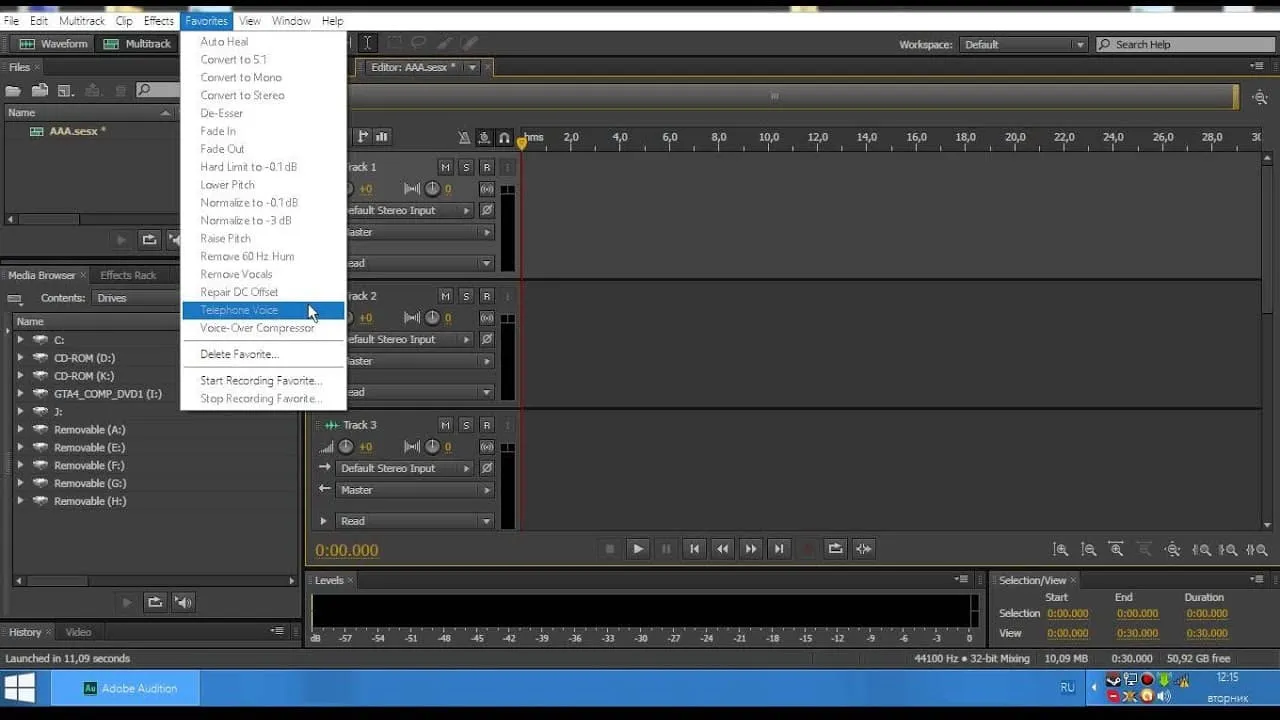Viewport: 1280px width, 720px height.
Task: Click the Track 3 volume knob
Action: tap(346, 447)
